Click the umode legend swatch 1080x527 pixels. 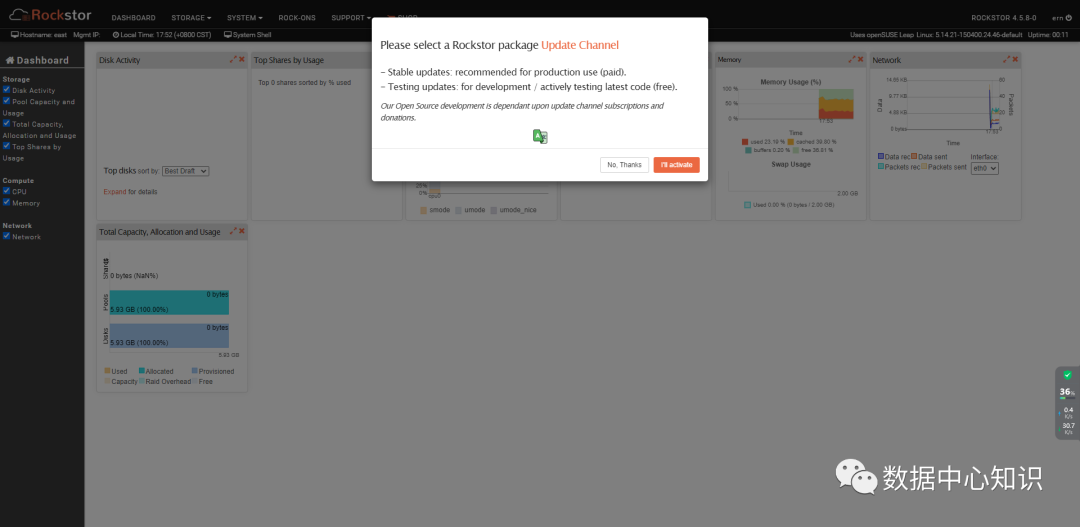[x=458, y=209]
